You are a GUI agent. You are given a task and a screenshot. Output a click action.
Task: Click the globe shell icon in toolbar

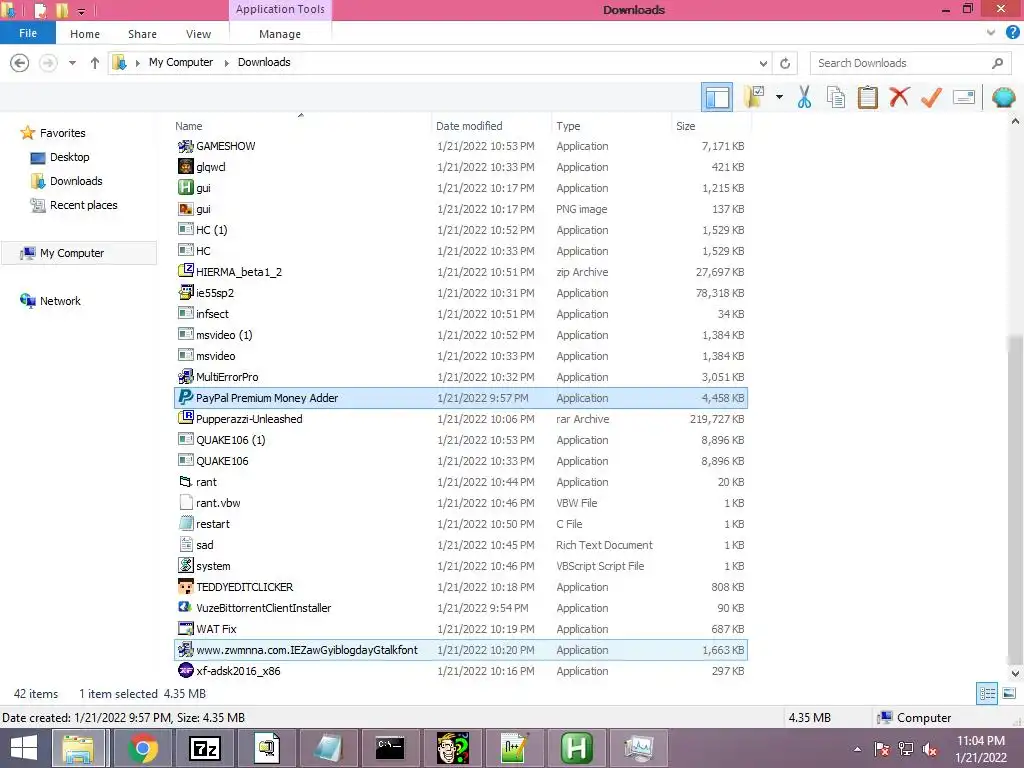tap(1003, 97)
